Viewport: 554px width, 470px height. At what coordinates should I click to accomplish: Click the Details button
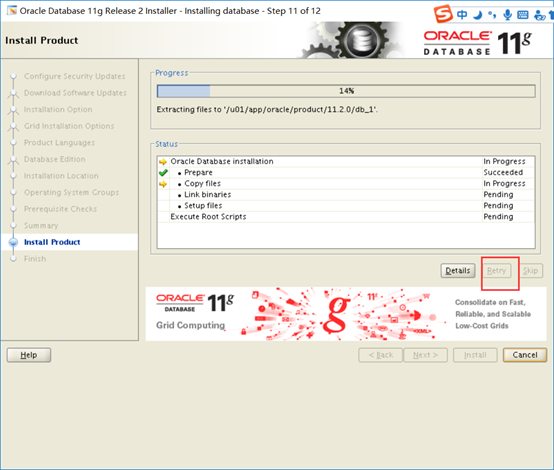(x=458, y=271)
